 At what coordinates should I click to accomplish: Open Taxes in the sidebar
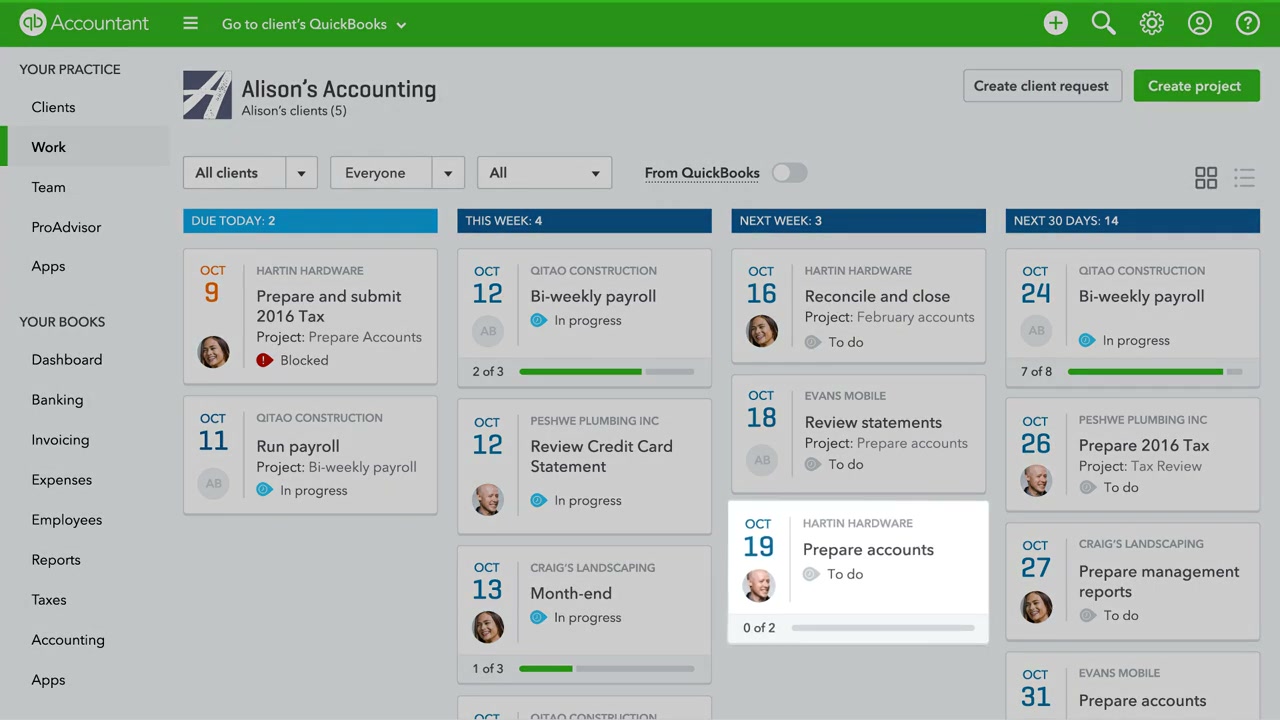(48, 600)
